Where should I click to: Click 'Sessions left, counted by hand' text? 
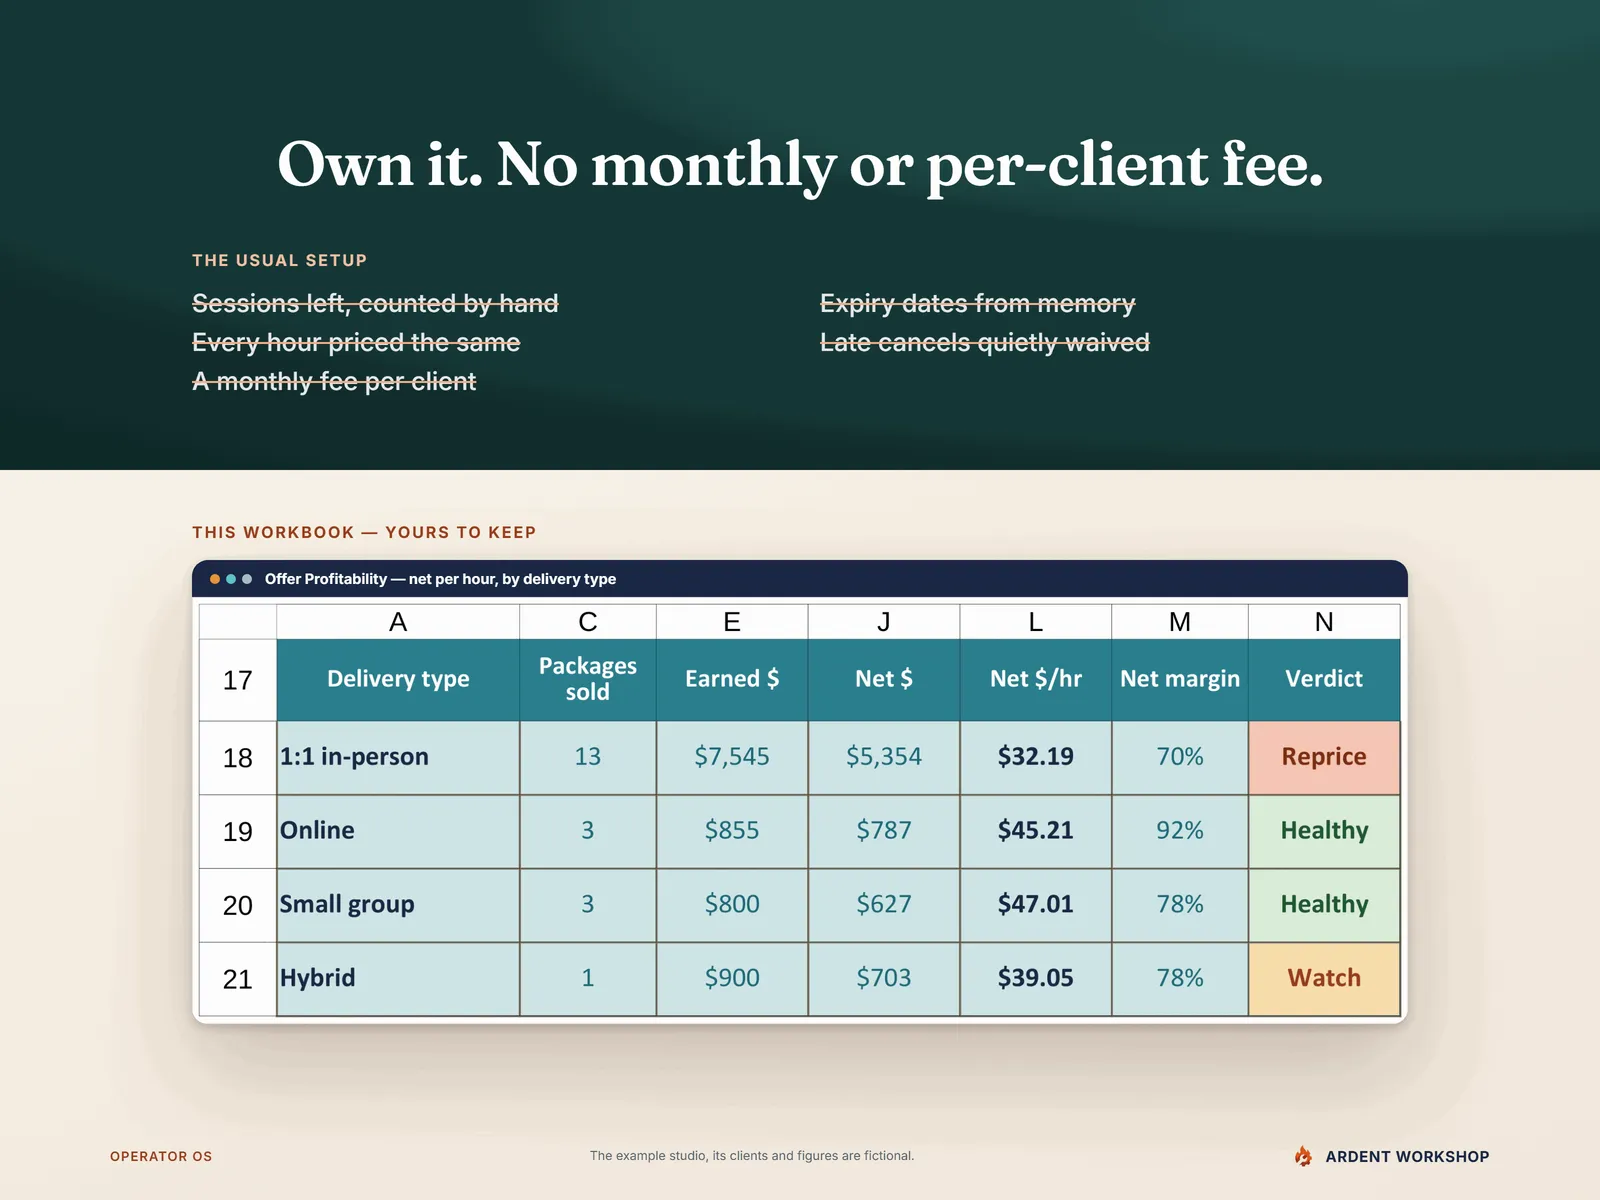(375, 304)
